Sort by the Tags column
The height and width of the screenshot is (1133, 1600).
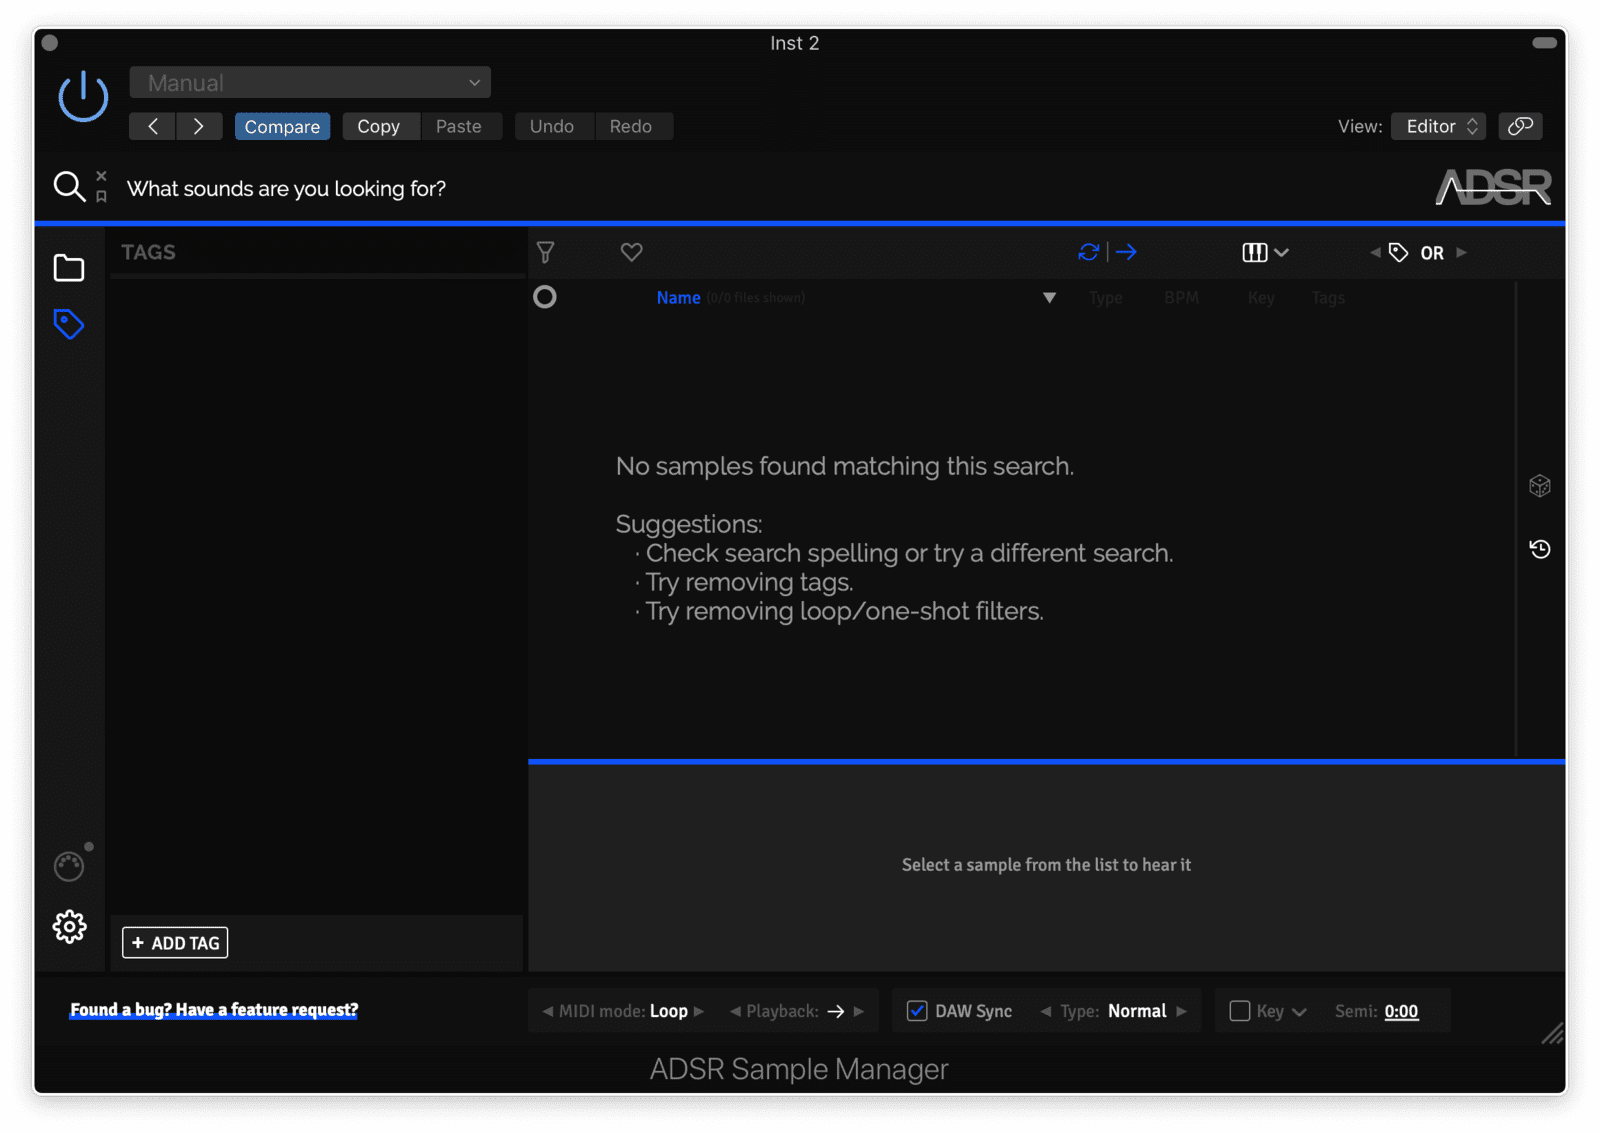click(1328, 298)
